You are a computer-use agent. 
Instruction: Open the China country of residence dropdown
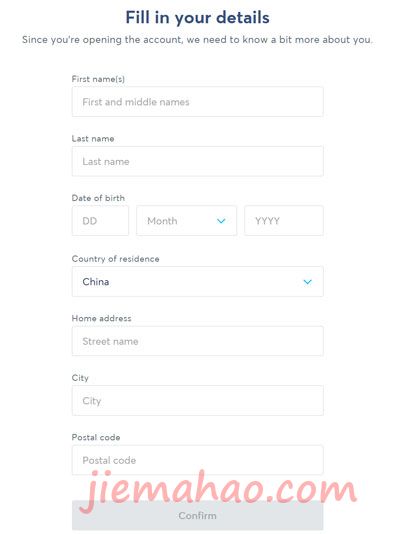coord(197,282)
